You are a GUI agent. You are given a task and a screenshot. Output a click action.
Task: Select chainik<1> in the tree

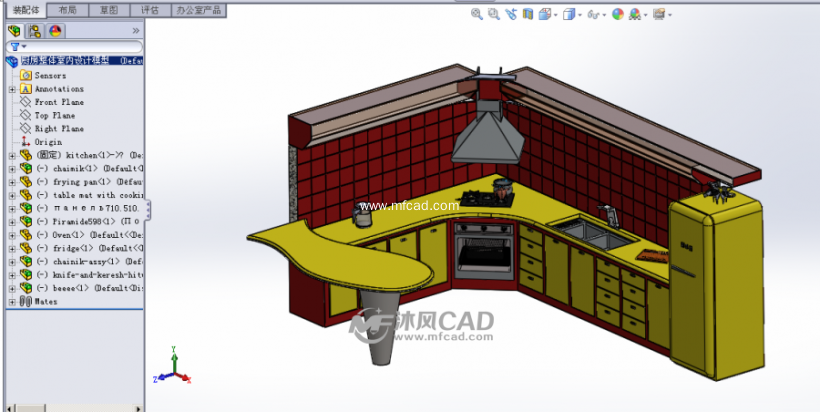point(89,168)
